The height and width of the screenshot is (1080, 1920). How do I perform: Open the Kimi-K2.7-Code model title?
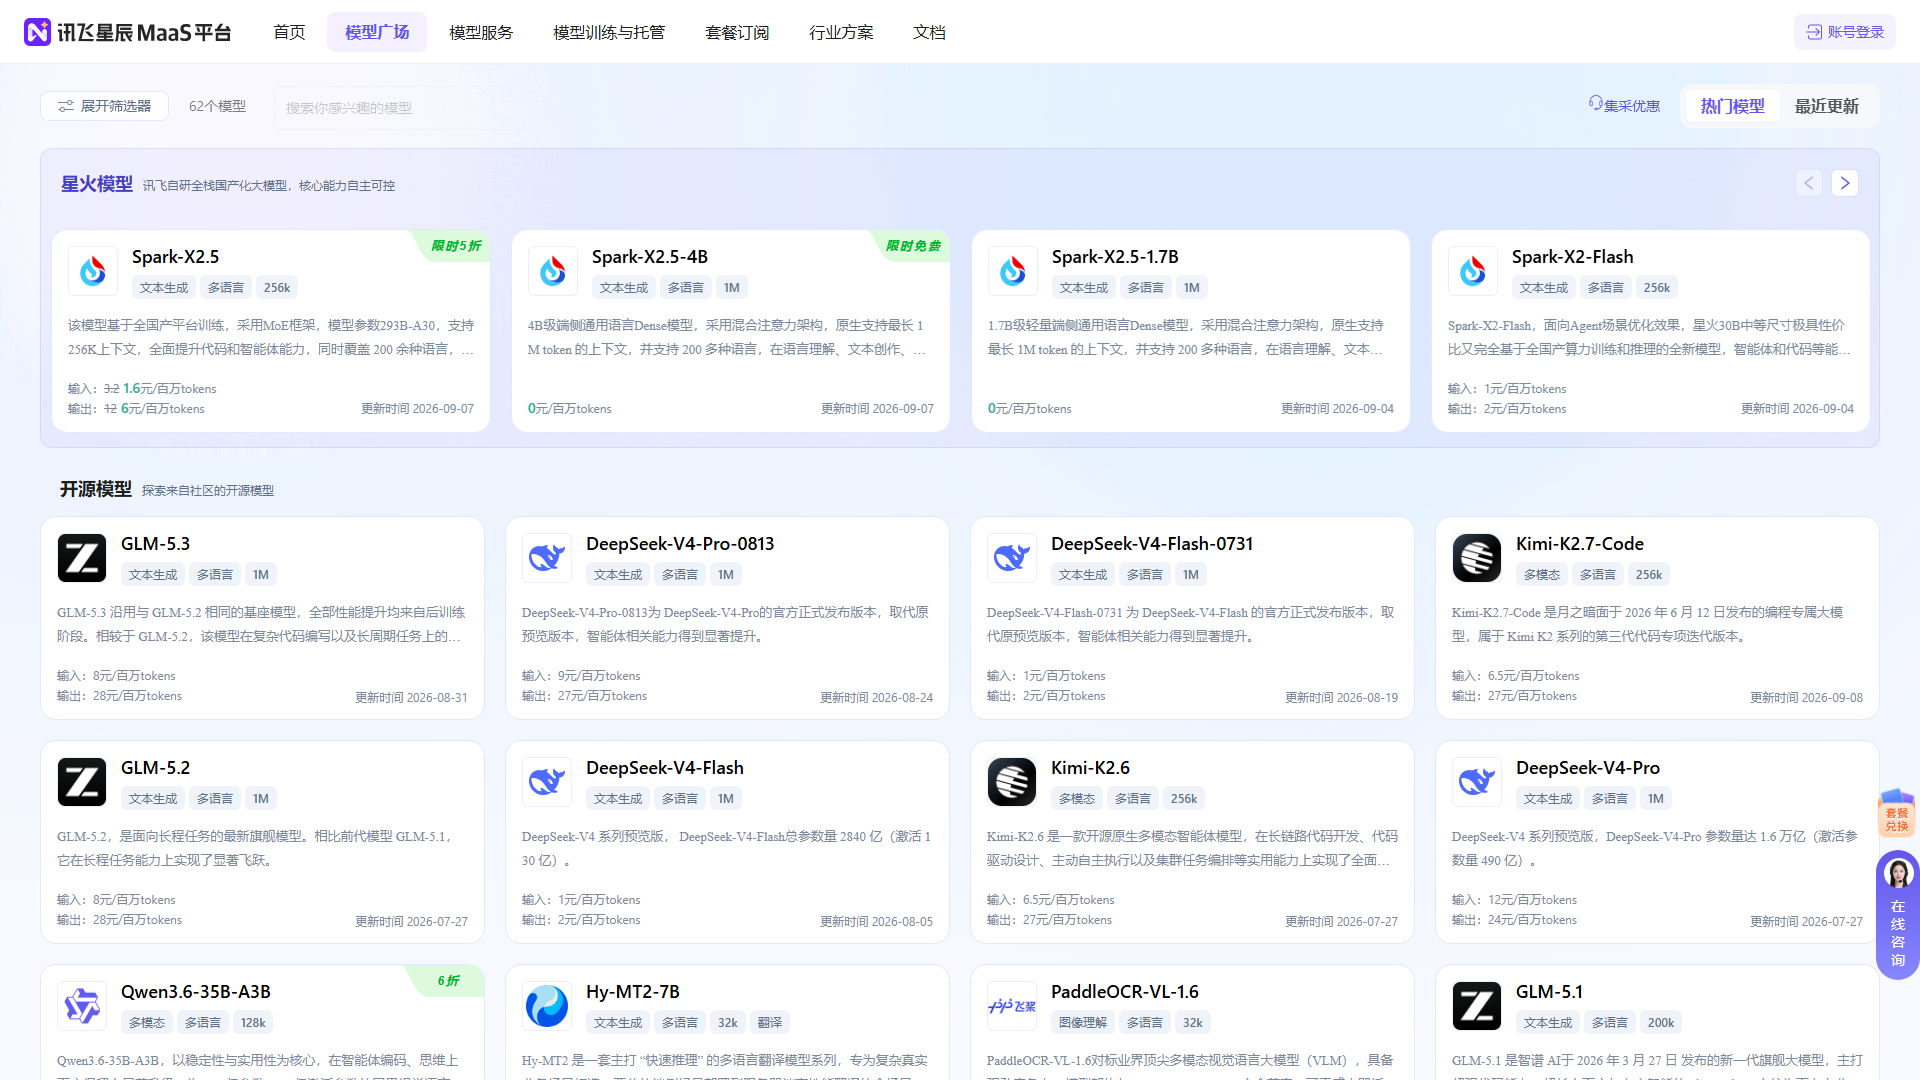tap(1580, 544)
